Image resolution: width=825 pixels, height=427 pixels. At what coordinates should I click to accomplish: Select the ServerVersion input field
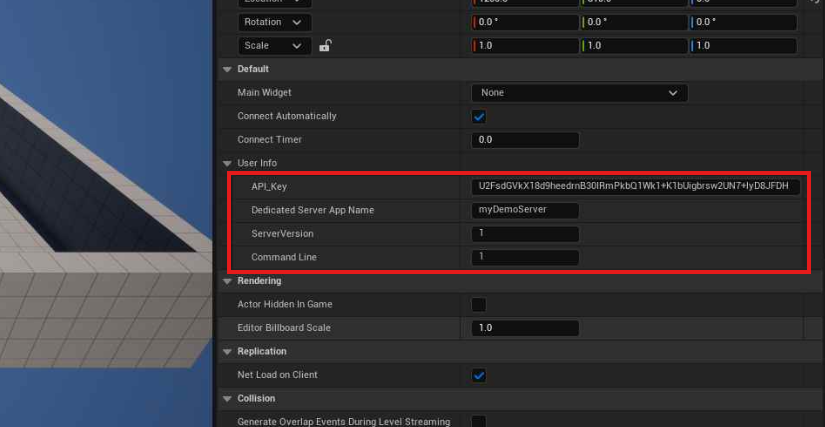pos(525,234)
